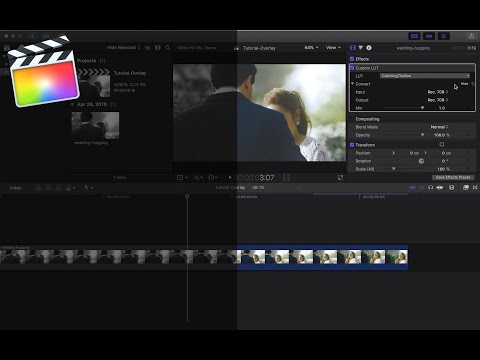Screen dimensions: 480x360
Task: Select the wedding-hugging clip in timeline
Action: click(x=204, y=257)
